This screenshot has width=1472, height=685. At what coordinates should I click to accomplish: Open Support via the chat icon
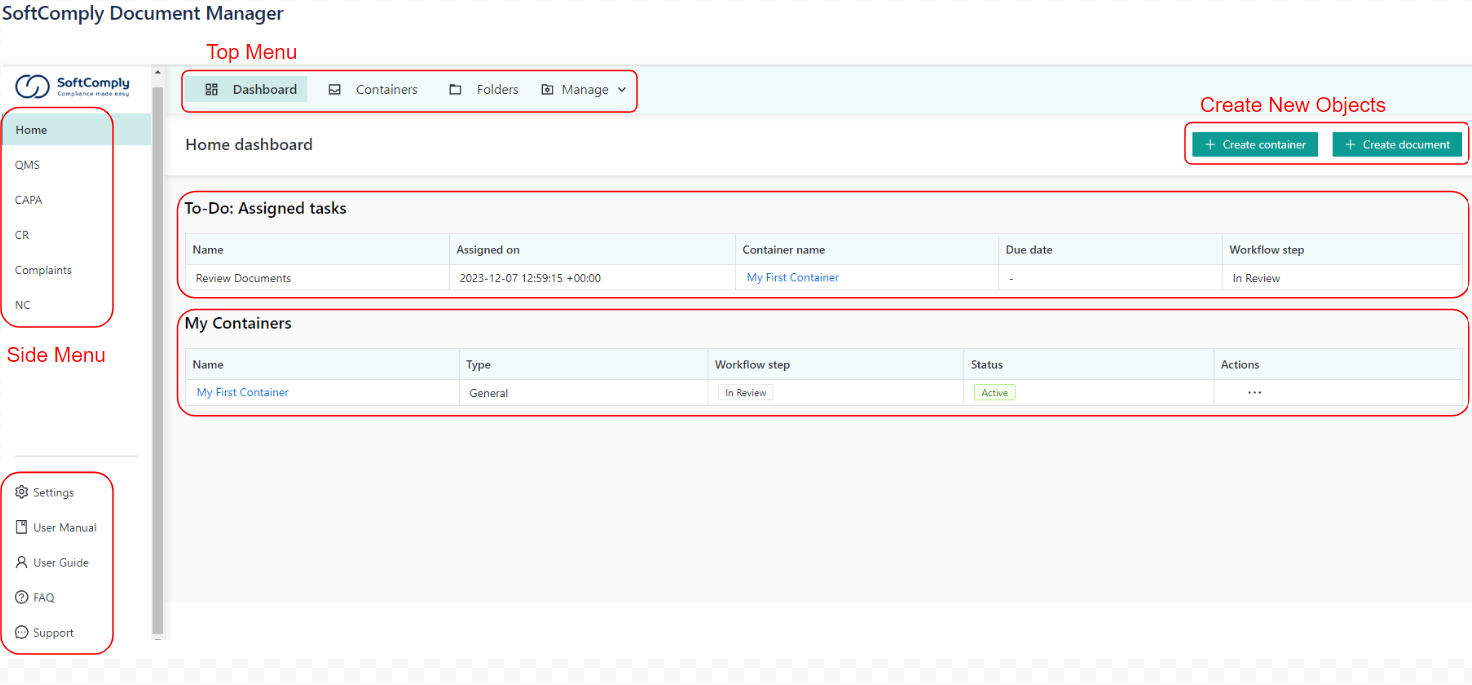21,632
